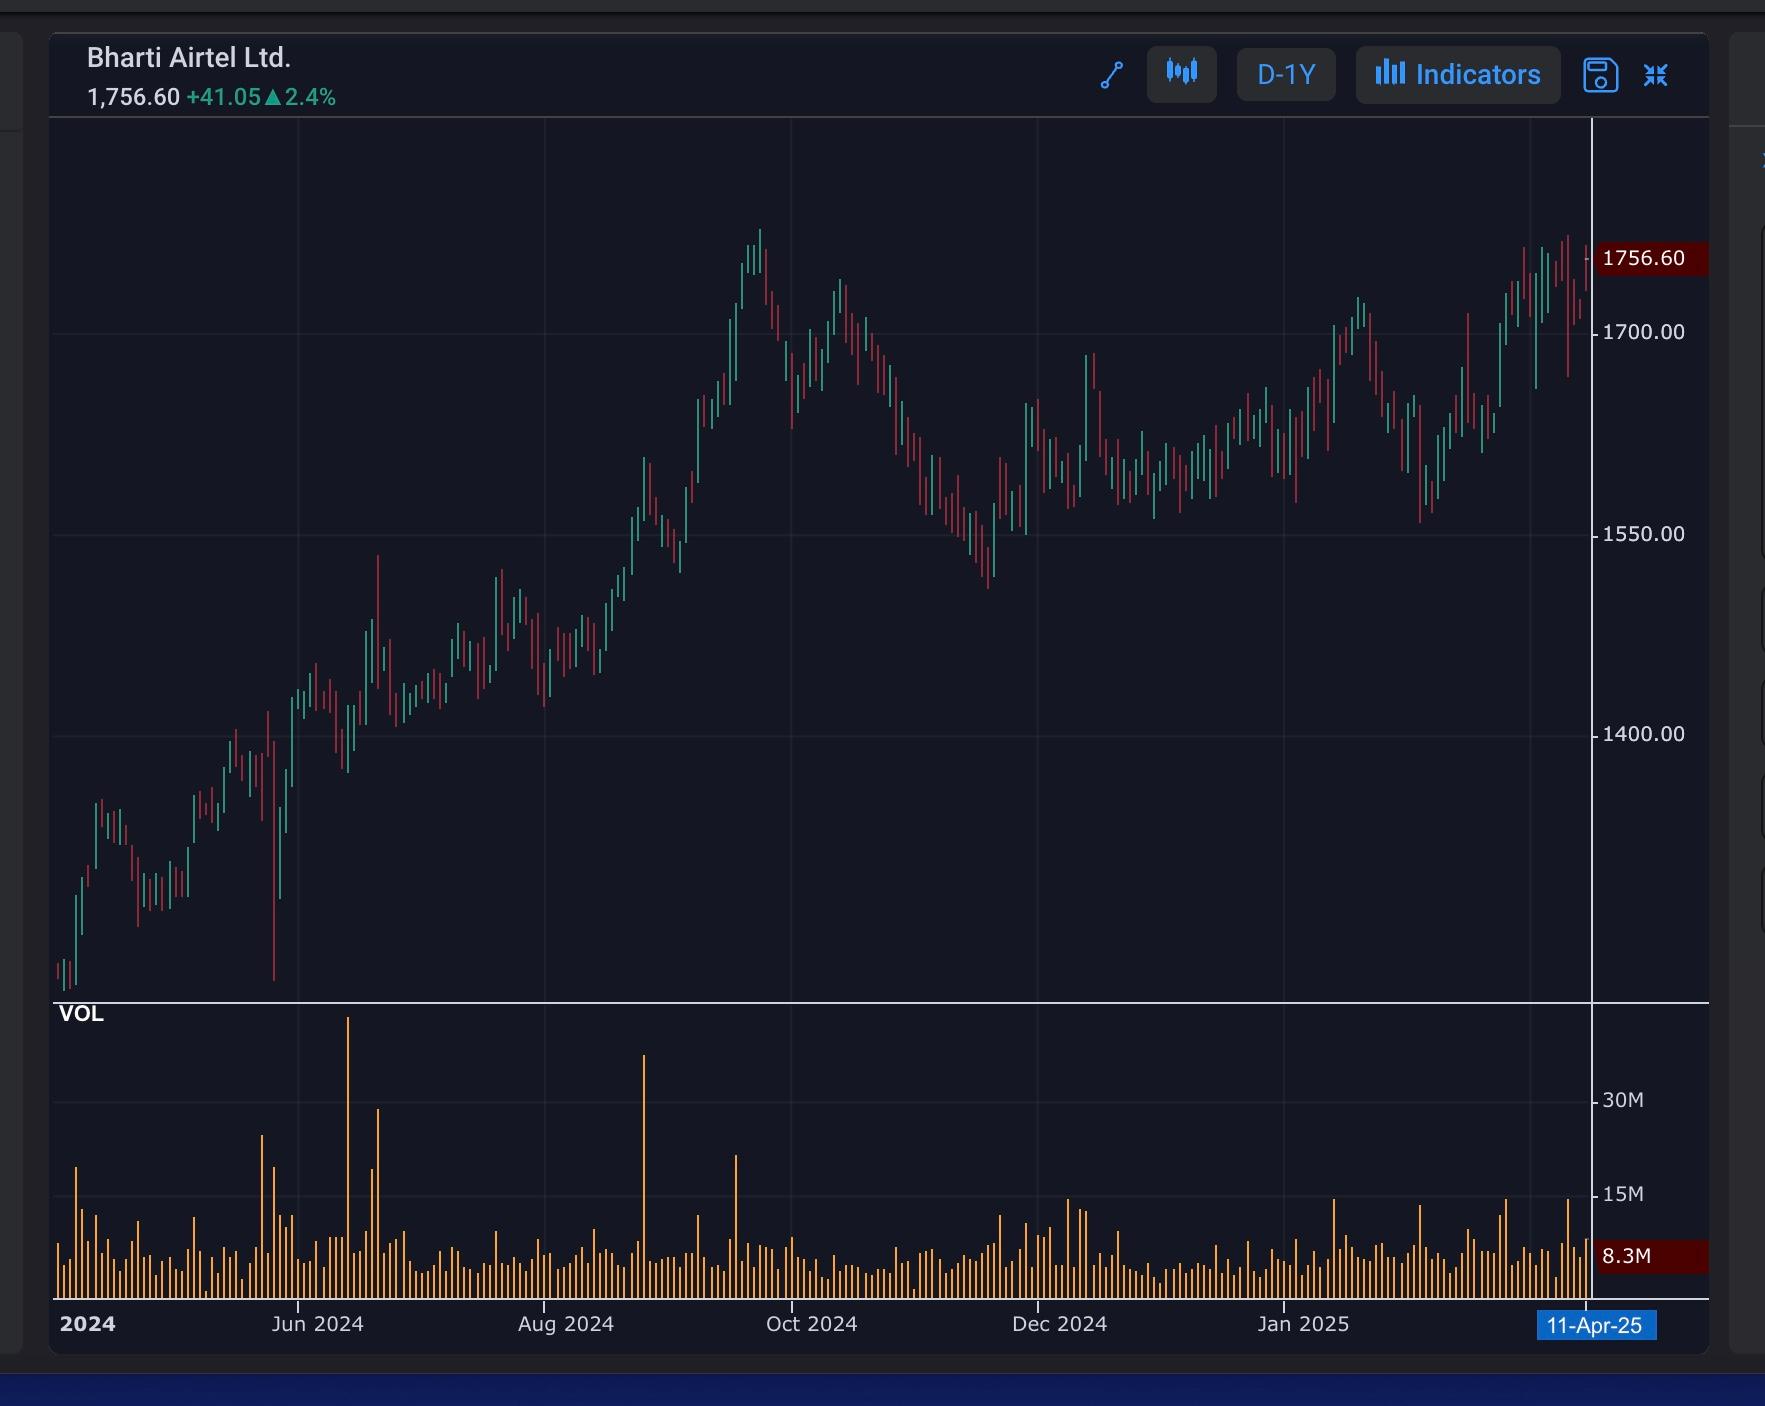Click the Jun 2024 time axis label
1765x1406 pixels.
318,1324
